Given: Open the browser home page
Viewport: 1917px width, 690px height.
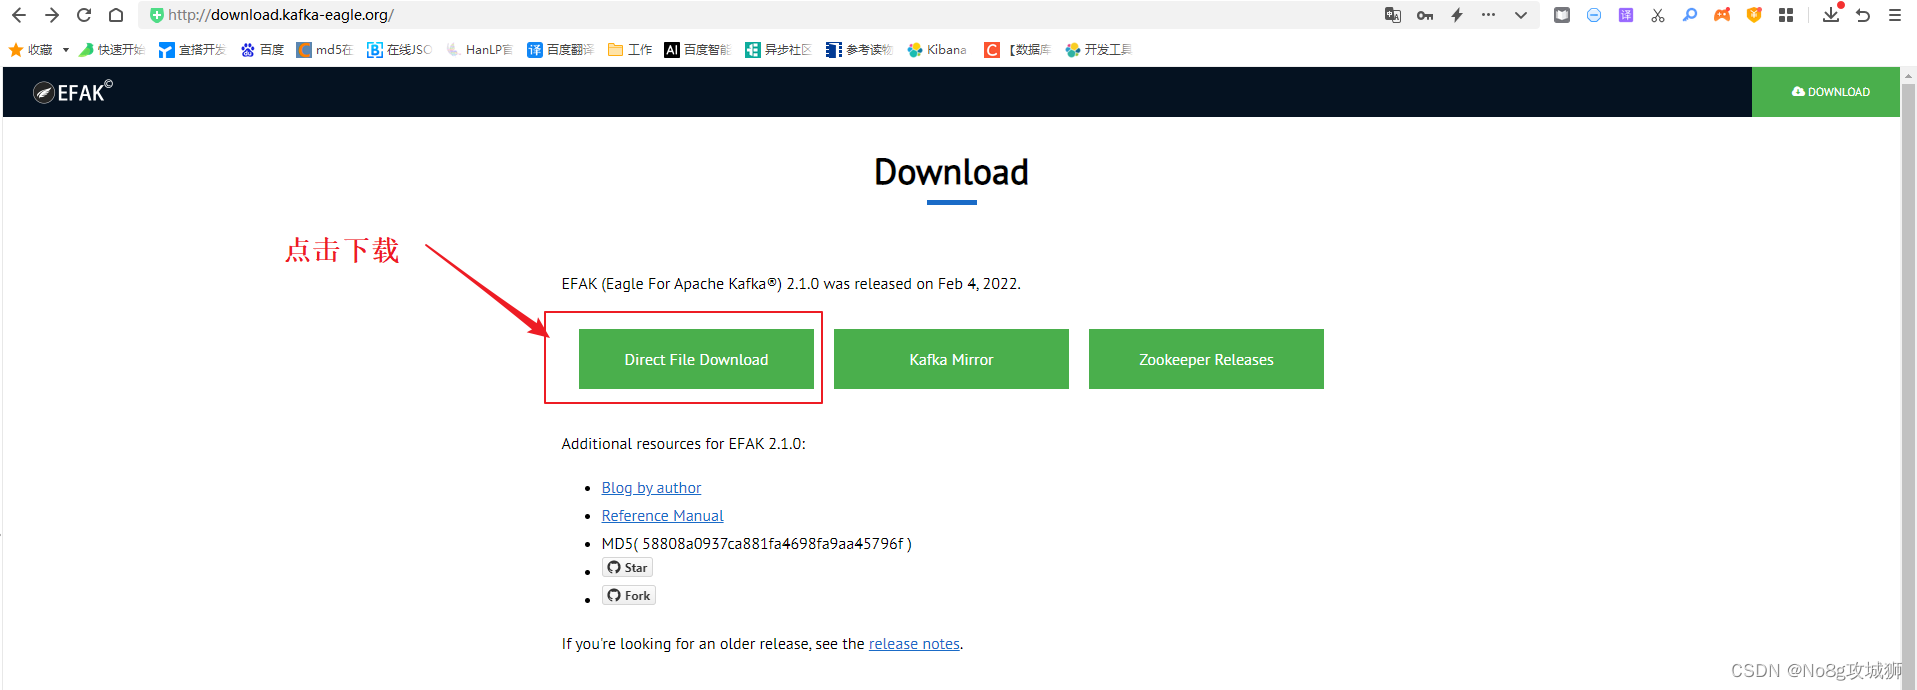Looking at the screenshot, I should [x=116, y=15].
